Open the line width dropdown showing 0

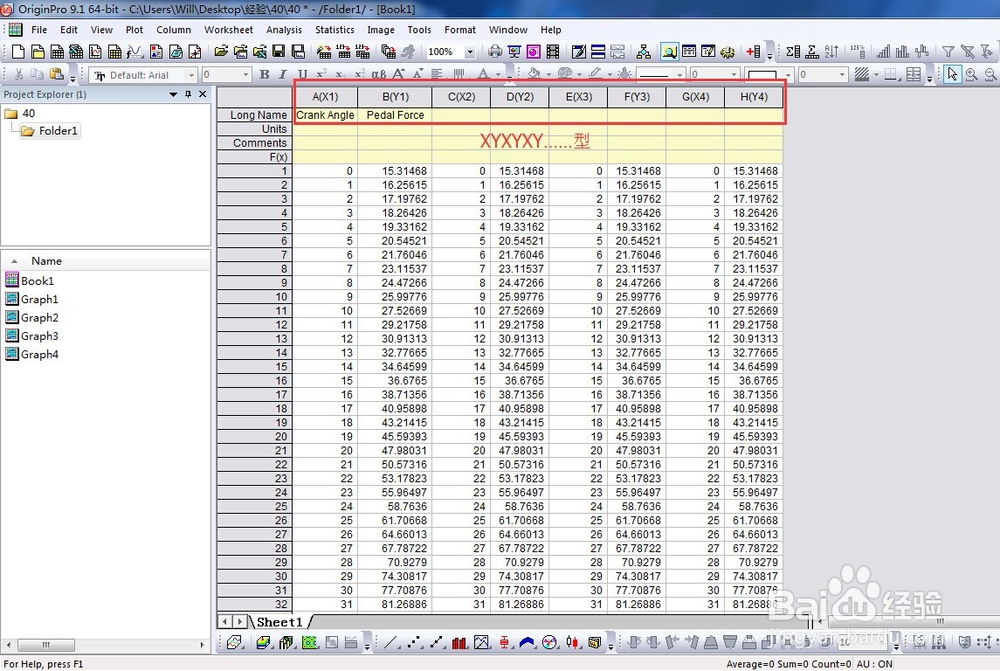tap(734, 75)
